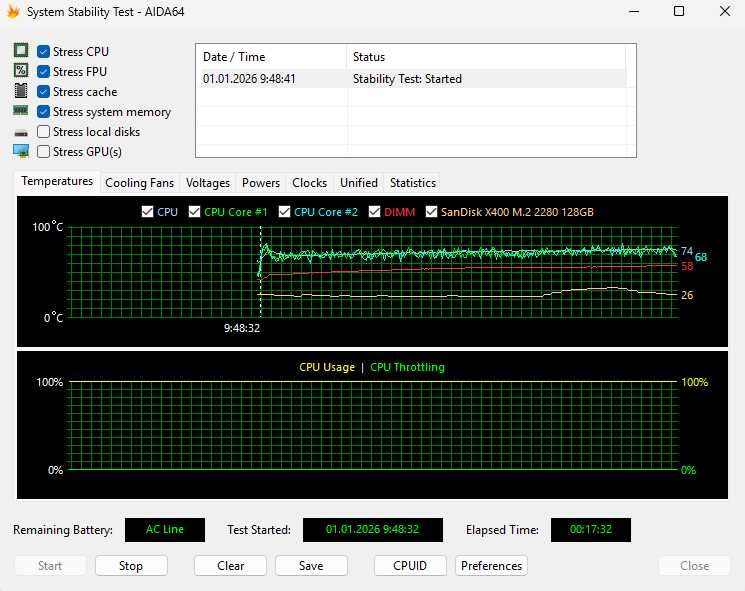Toggle the CPU Core #1 graph checkbox
Viewport: 745px width, 591px height.
pyautogui.click(x=194, y=211)
